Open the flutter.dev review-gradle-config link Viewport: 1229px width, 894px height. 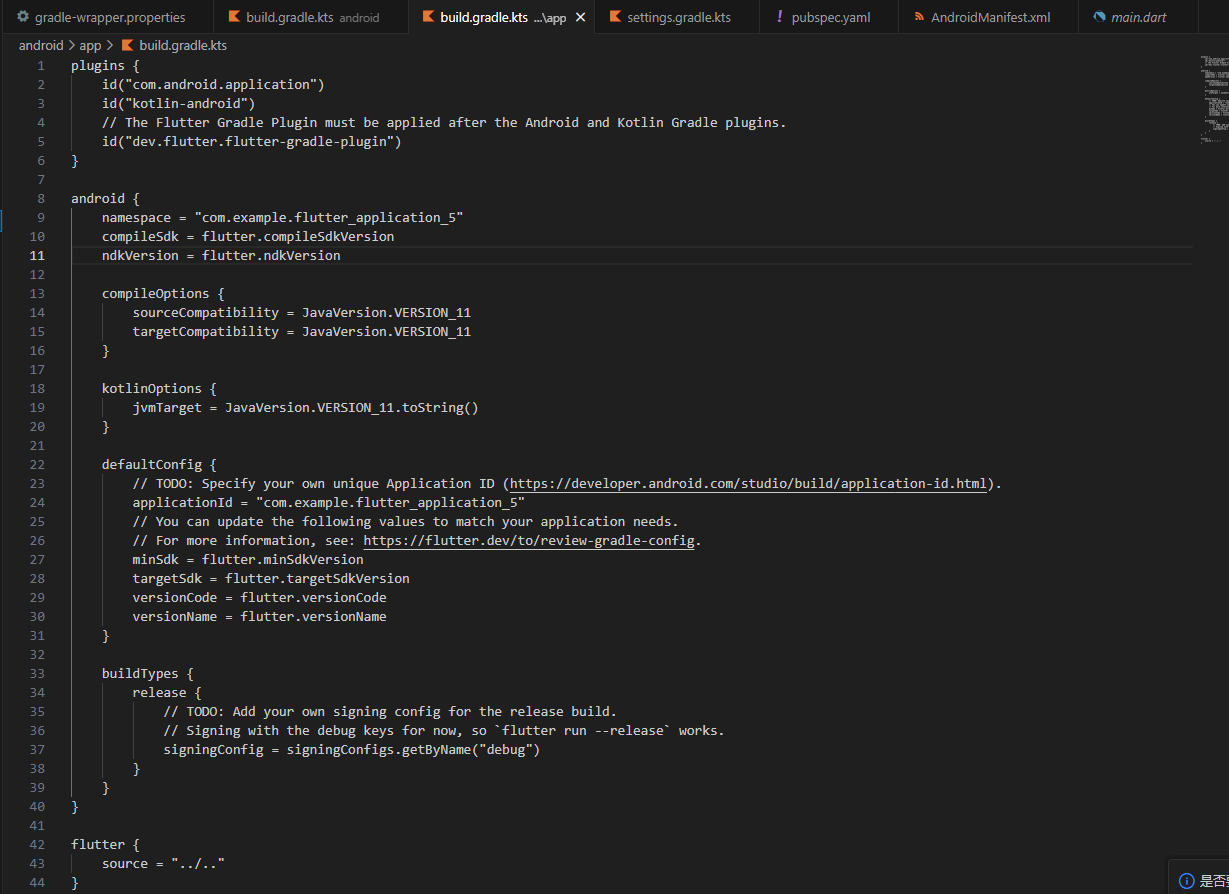[529, 541]
